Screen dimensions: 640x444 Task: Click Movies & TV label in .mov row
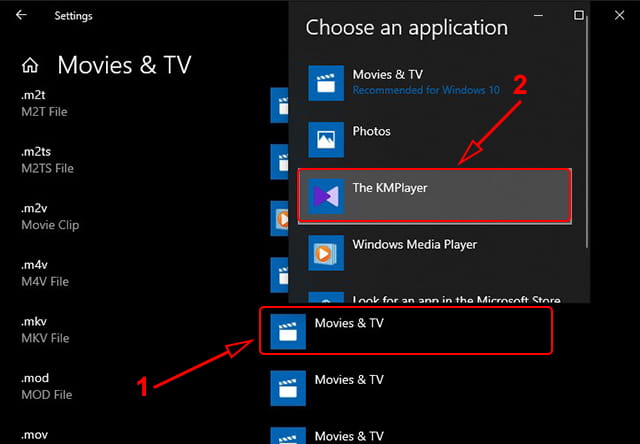349,436
